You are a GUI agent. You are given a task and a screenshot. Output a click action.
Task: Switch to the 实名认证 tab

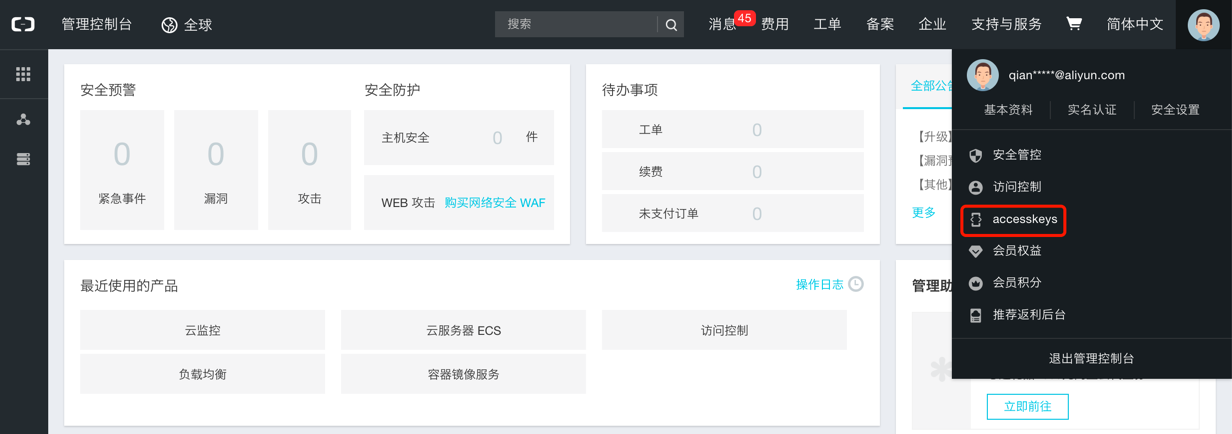tap(1091, 110)
